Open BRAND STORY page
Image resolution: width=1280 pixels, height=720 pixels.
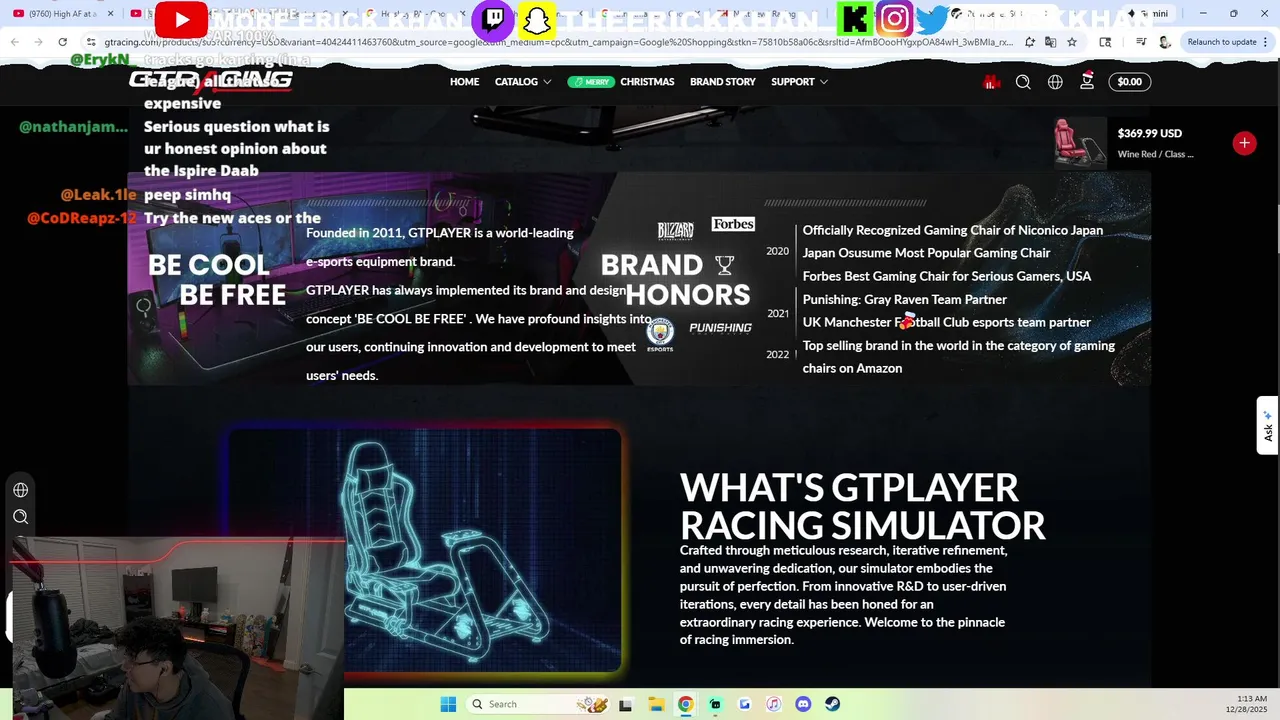coord(723,82)
